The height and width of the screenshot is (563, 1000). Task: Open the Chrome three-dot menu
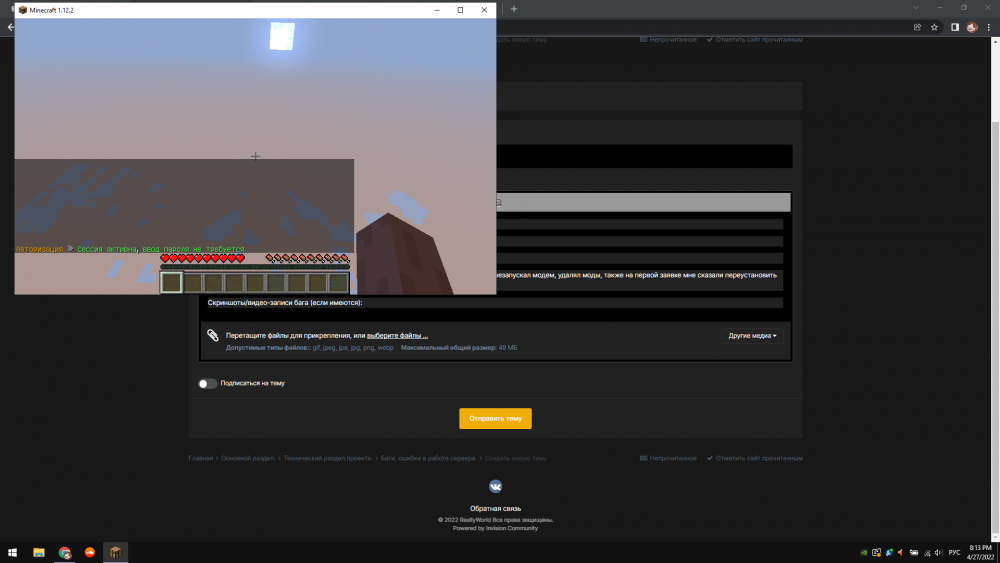(x=989, y=27)
